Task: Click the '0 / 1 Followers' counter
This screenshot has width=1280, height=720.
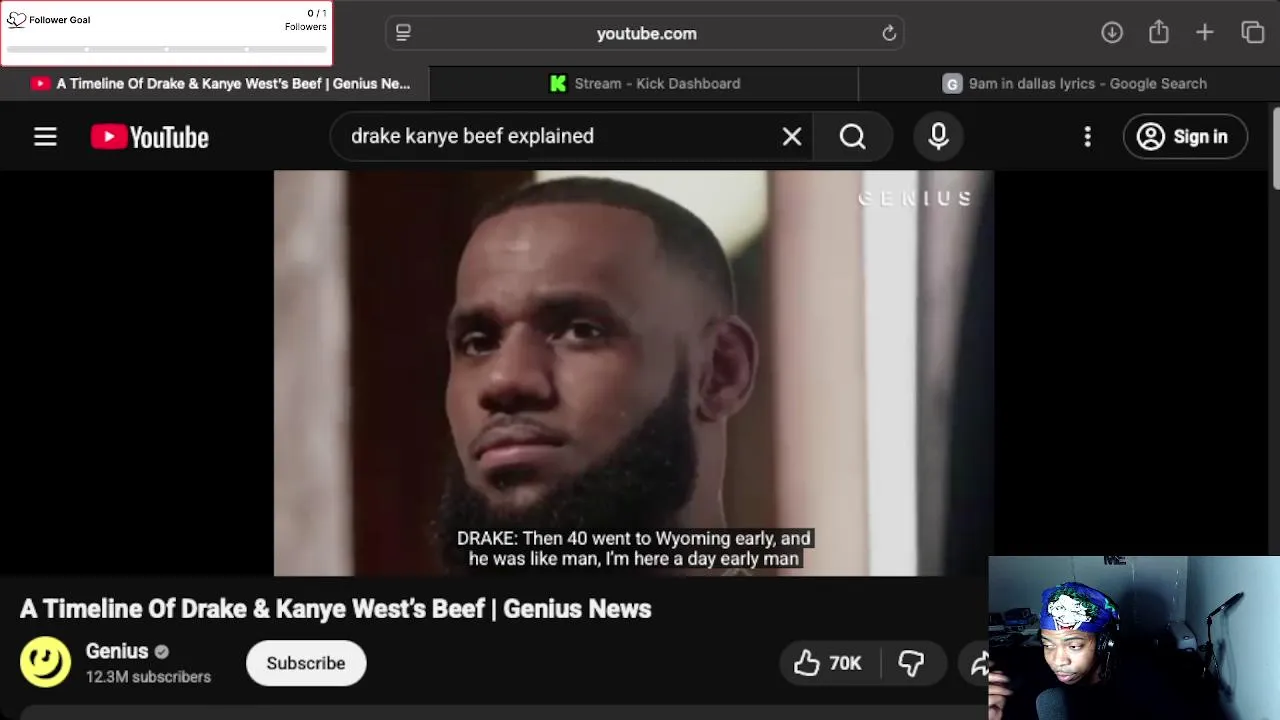Action: pos(306,20)
